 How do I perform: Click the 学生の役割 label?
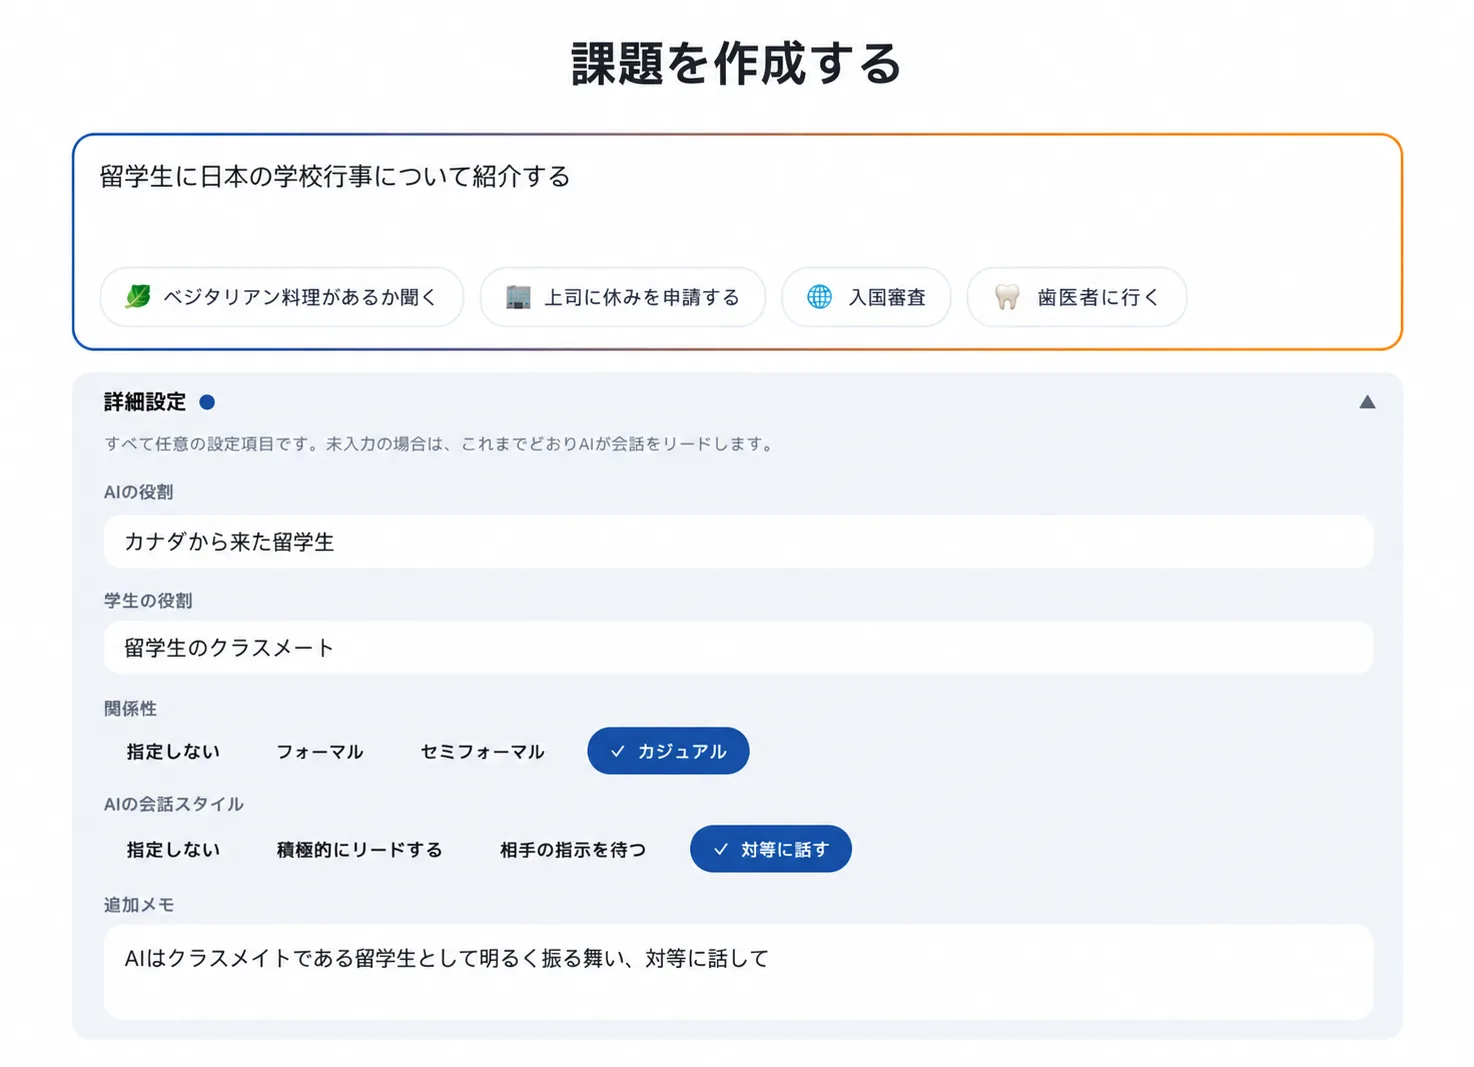click(x=148, y=601)
